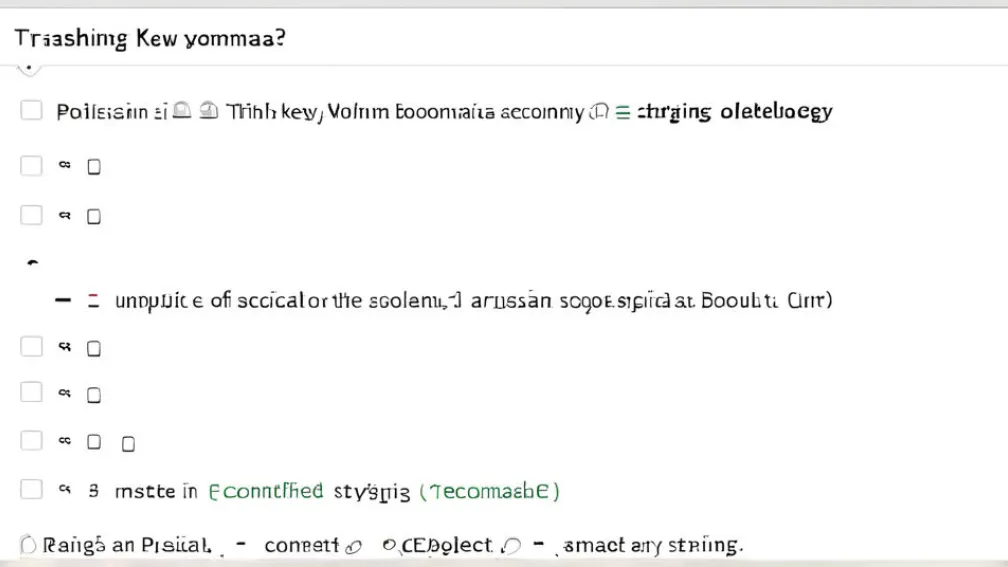This screenshot has width=1008, height=567.
Task: Collapse the dash before the "unpupiic" row
Action: click(62, 300)
